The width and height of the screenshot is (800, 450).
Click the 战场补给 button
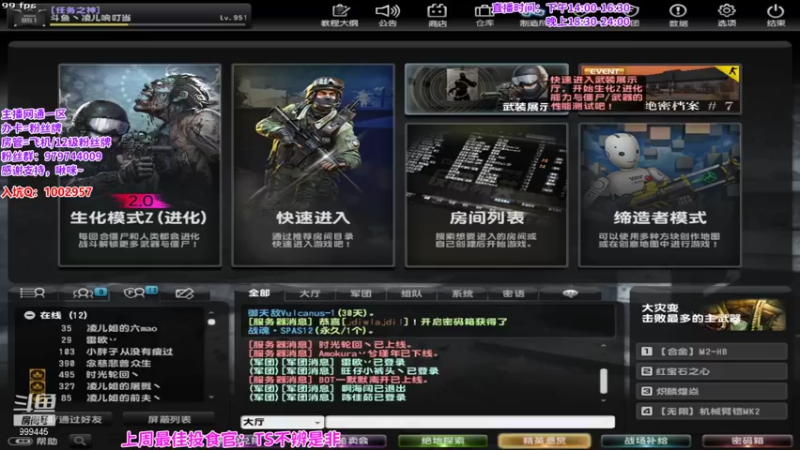[646, 440]
